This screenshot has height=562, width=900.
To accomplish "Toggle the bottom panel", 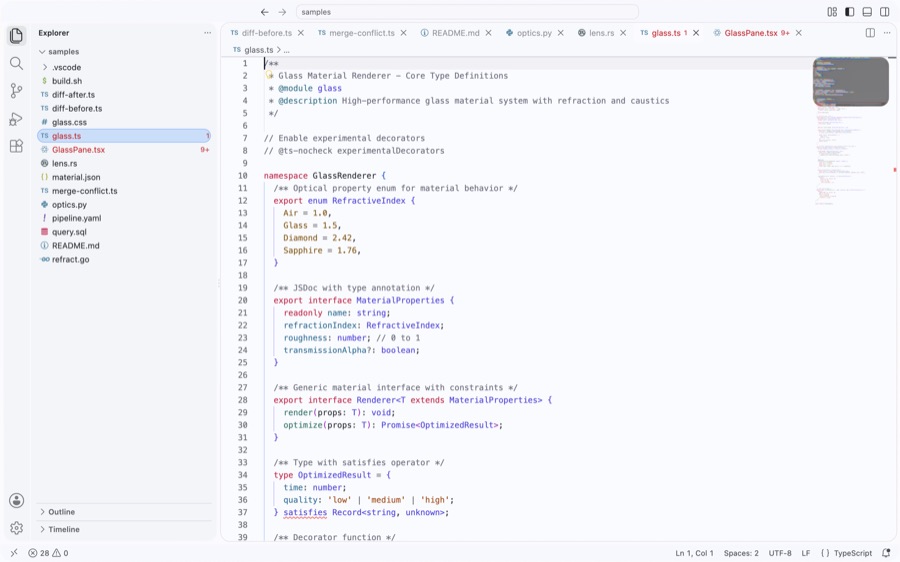I will [x=867, y=11].
